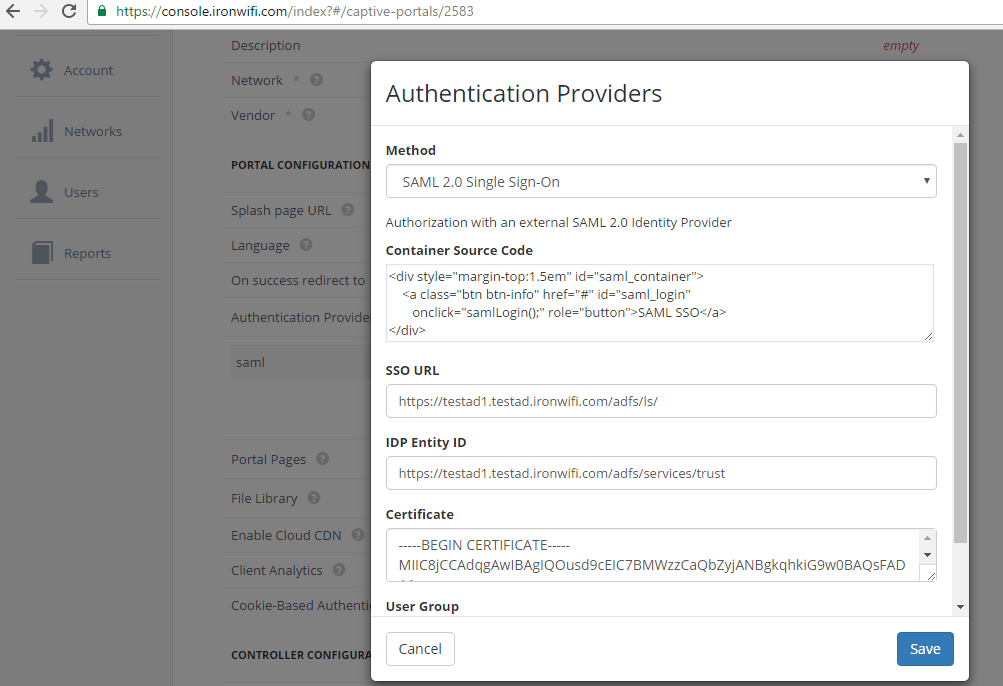Image resolution: width=1003 pixels, height=686 pixels.
Task: Click into the SSO URL field
Action: tap(661, 401)
